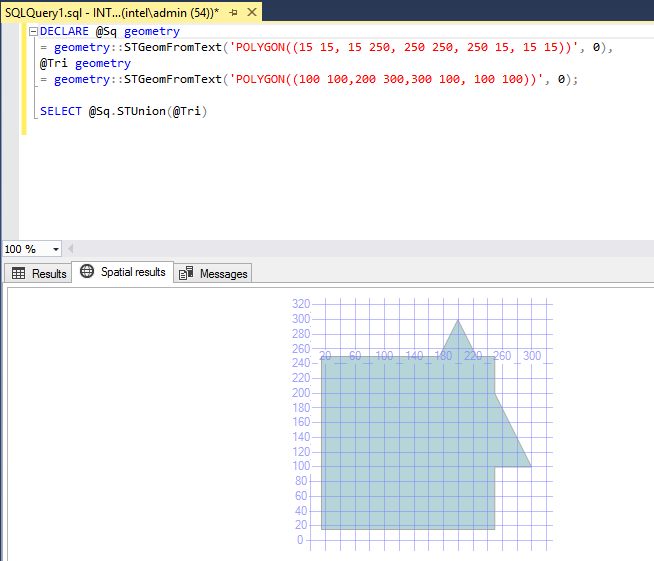Click the Messages tab icon

(x=186, y=273)
